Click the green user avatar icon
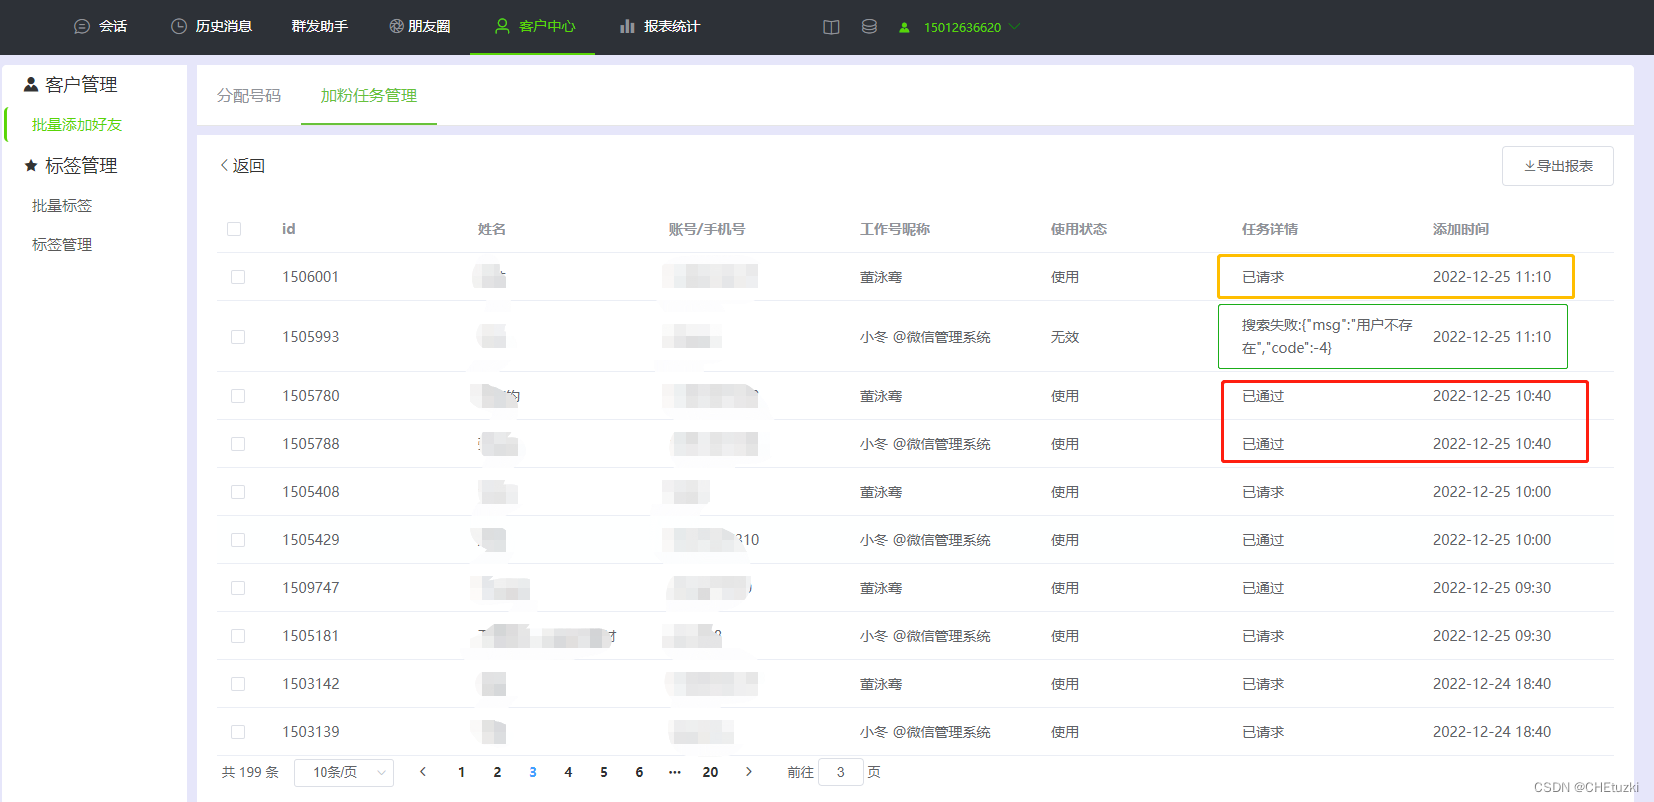This screenshot has width=1654, height=802. [904, 28]
